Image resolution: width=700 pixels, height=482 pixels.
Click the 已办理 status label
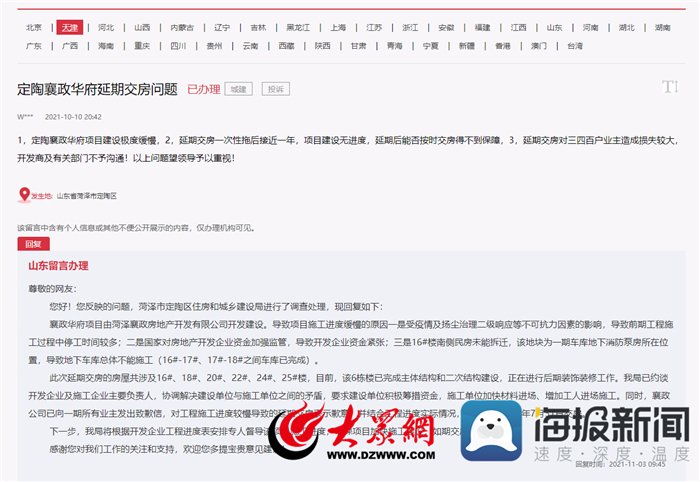pyautogui.click(x=204, y=89)
